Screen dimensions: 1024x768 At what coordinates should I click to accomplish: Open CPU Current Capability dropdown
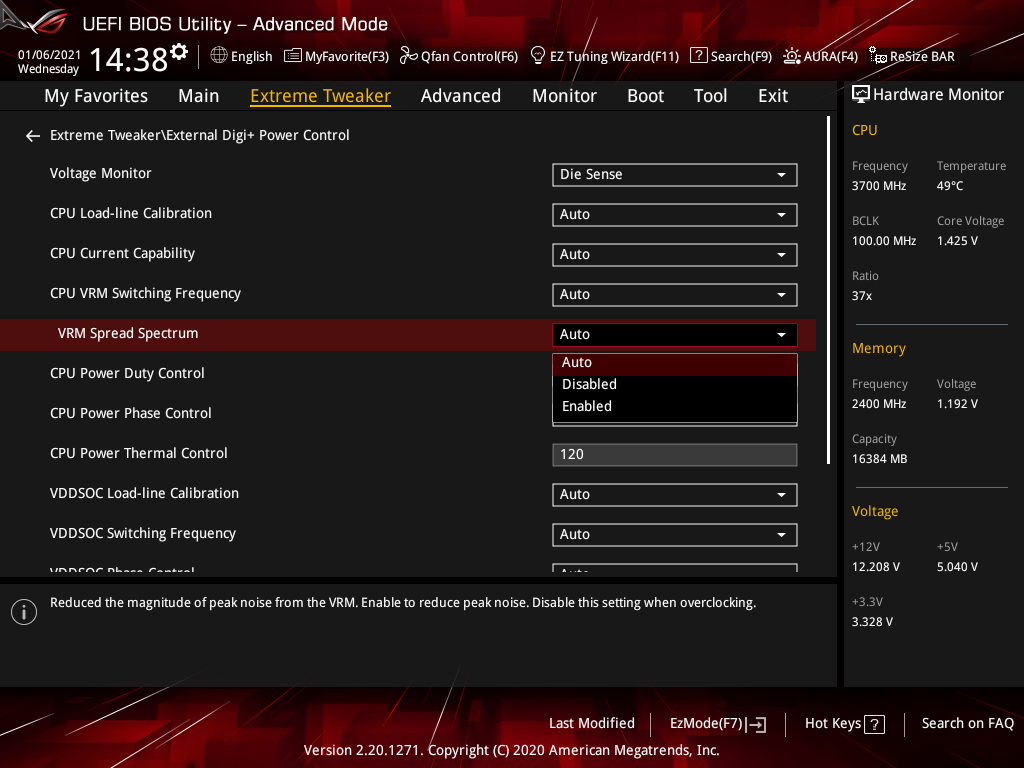tap(675, 255)
